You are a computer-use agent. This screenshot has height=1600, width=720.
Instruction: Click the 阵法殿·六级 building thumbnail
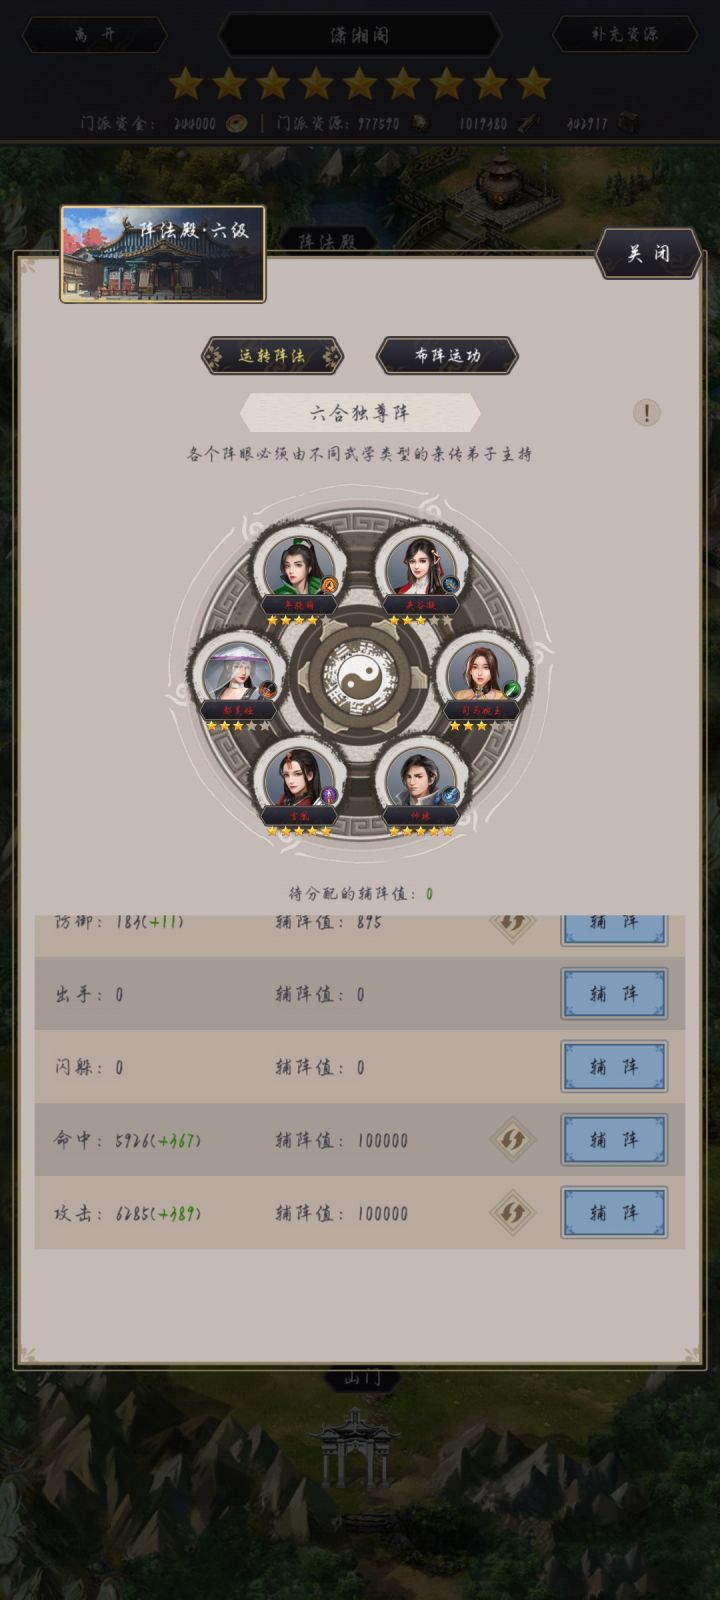coord(163,254)
